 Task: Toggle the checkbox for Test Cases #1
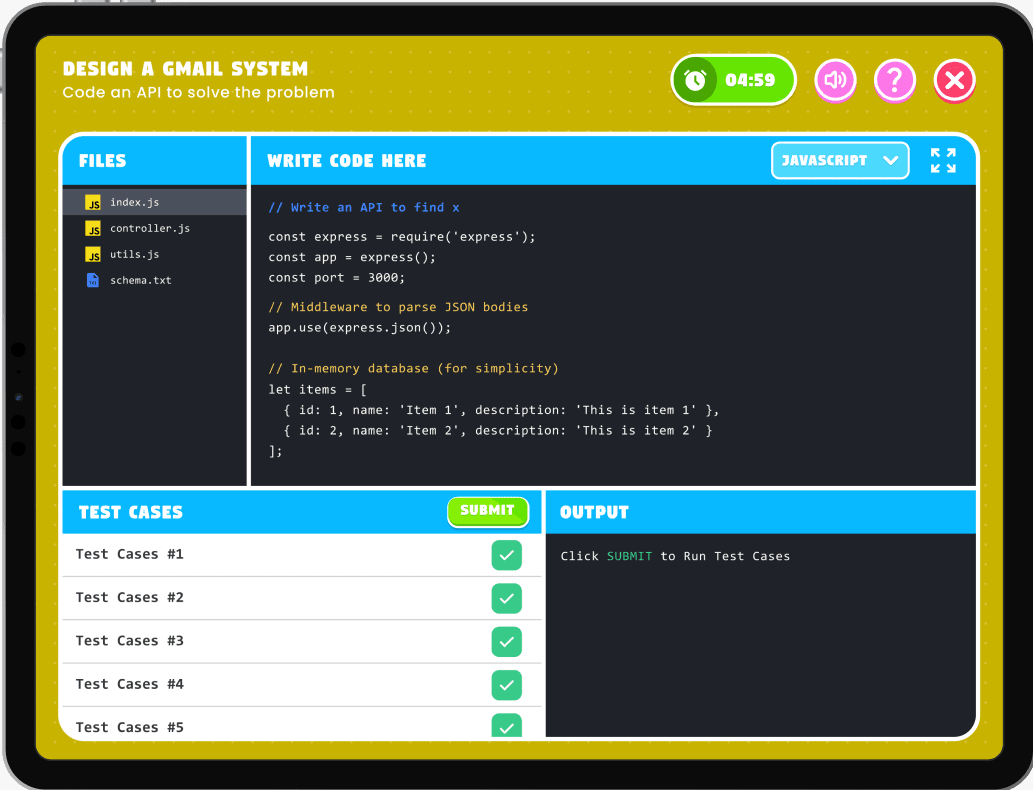(x=506, y=555)
